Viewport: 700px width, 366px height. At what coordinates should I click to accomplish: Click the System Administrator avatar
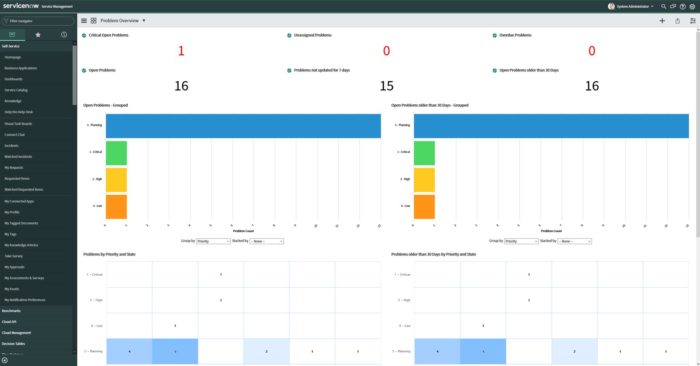(x=611, y=6)
